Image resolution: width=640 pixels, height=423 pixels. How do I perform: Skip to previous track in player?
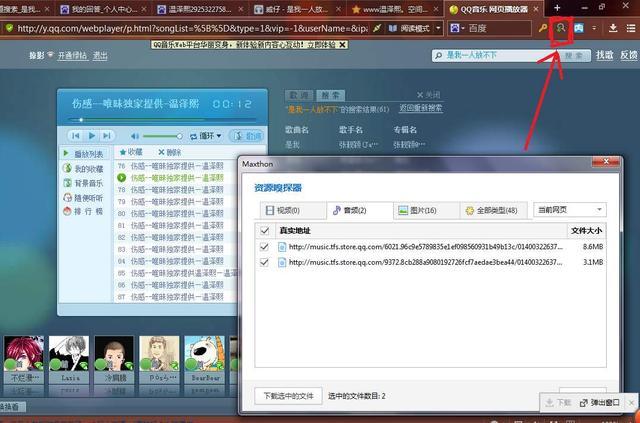click(76, 136)
